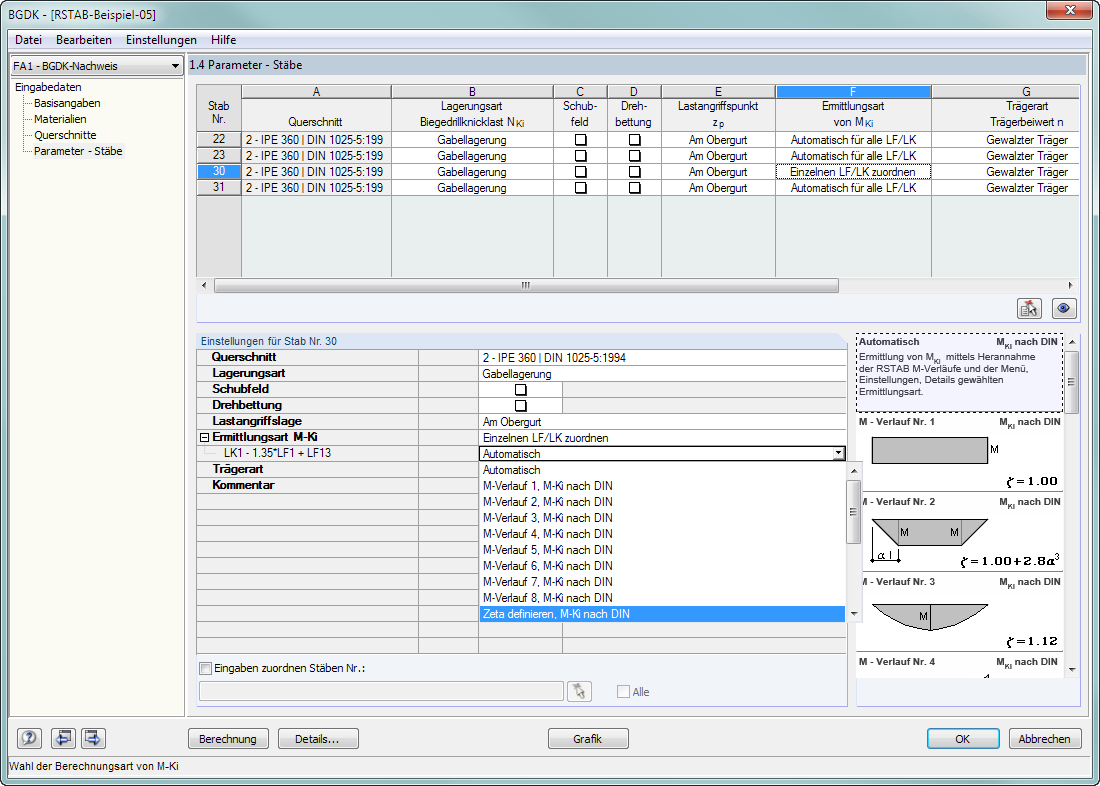Select 'Parameter - Stäbe' in navigator tree
Image resolution: width=1100 pixels, height=786 pixels.
78,151
